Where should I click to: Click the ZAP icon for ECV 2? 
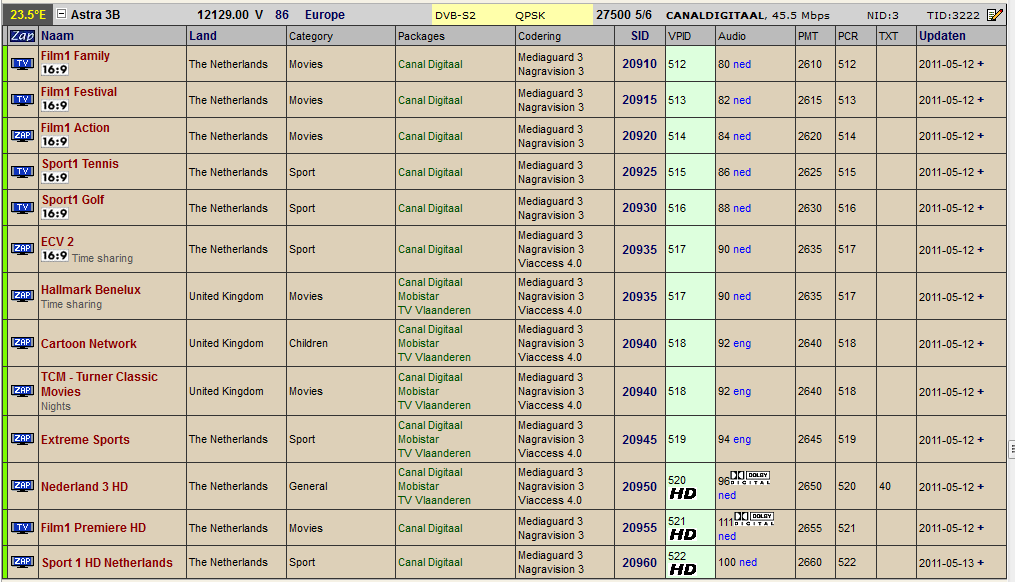pos(22,249)
